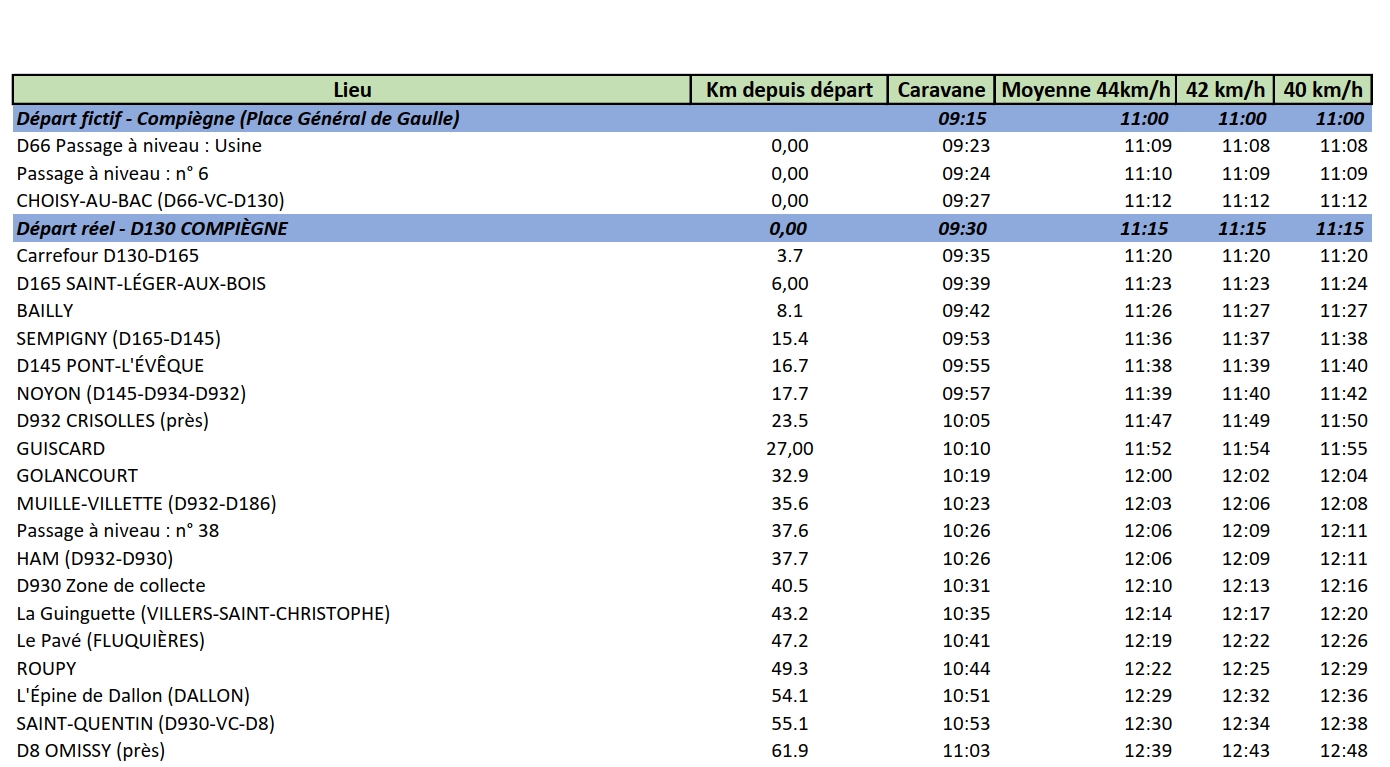
Task: Click the 'Lieu' column header
Action: click(x=352, y=90)
